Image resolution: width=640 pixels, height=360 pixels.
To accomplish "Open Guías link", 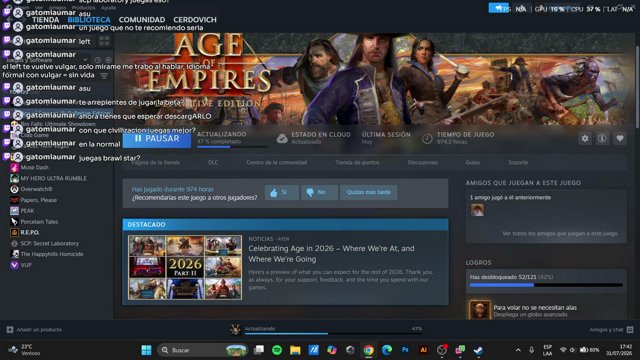I will [473, 162].
